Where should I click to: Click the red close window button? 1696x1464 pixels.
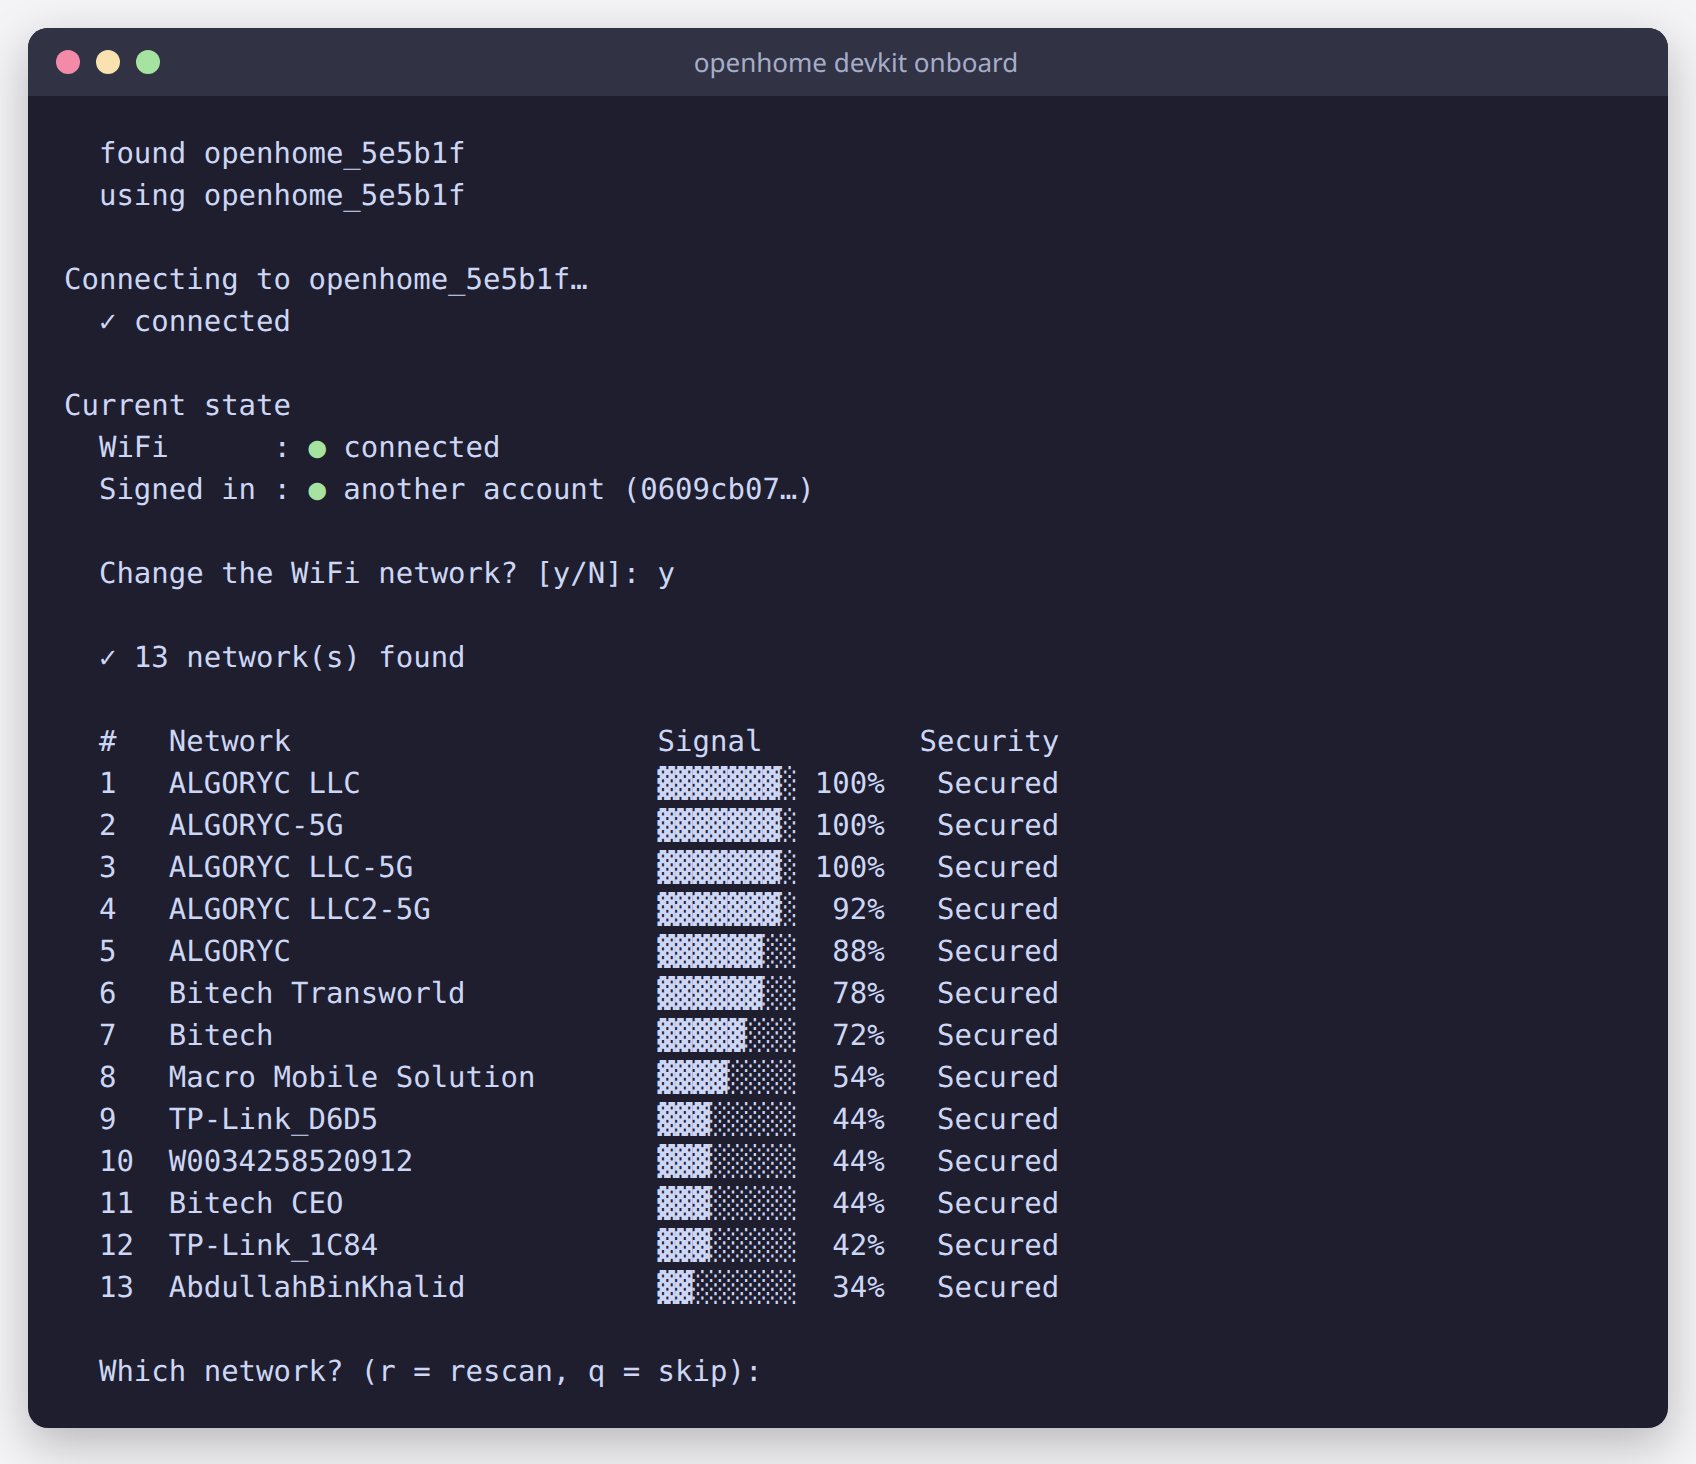pos(68,62)
